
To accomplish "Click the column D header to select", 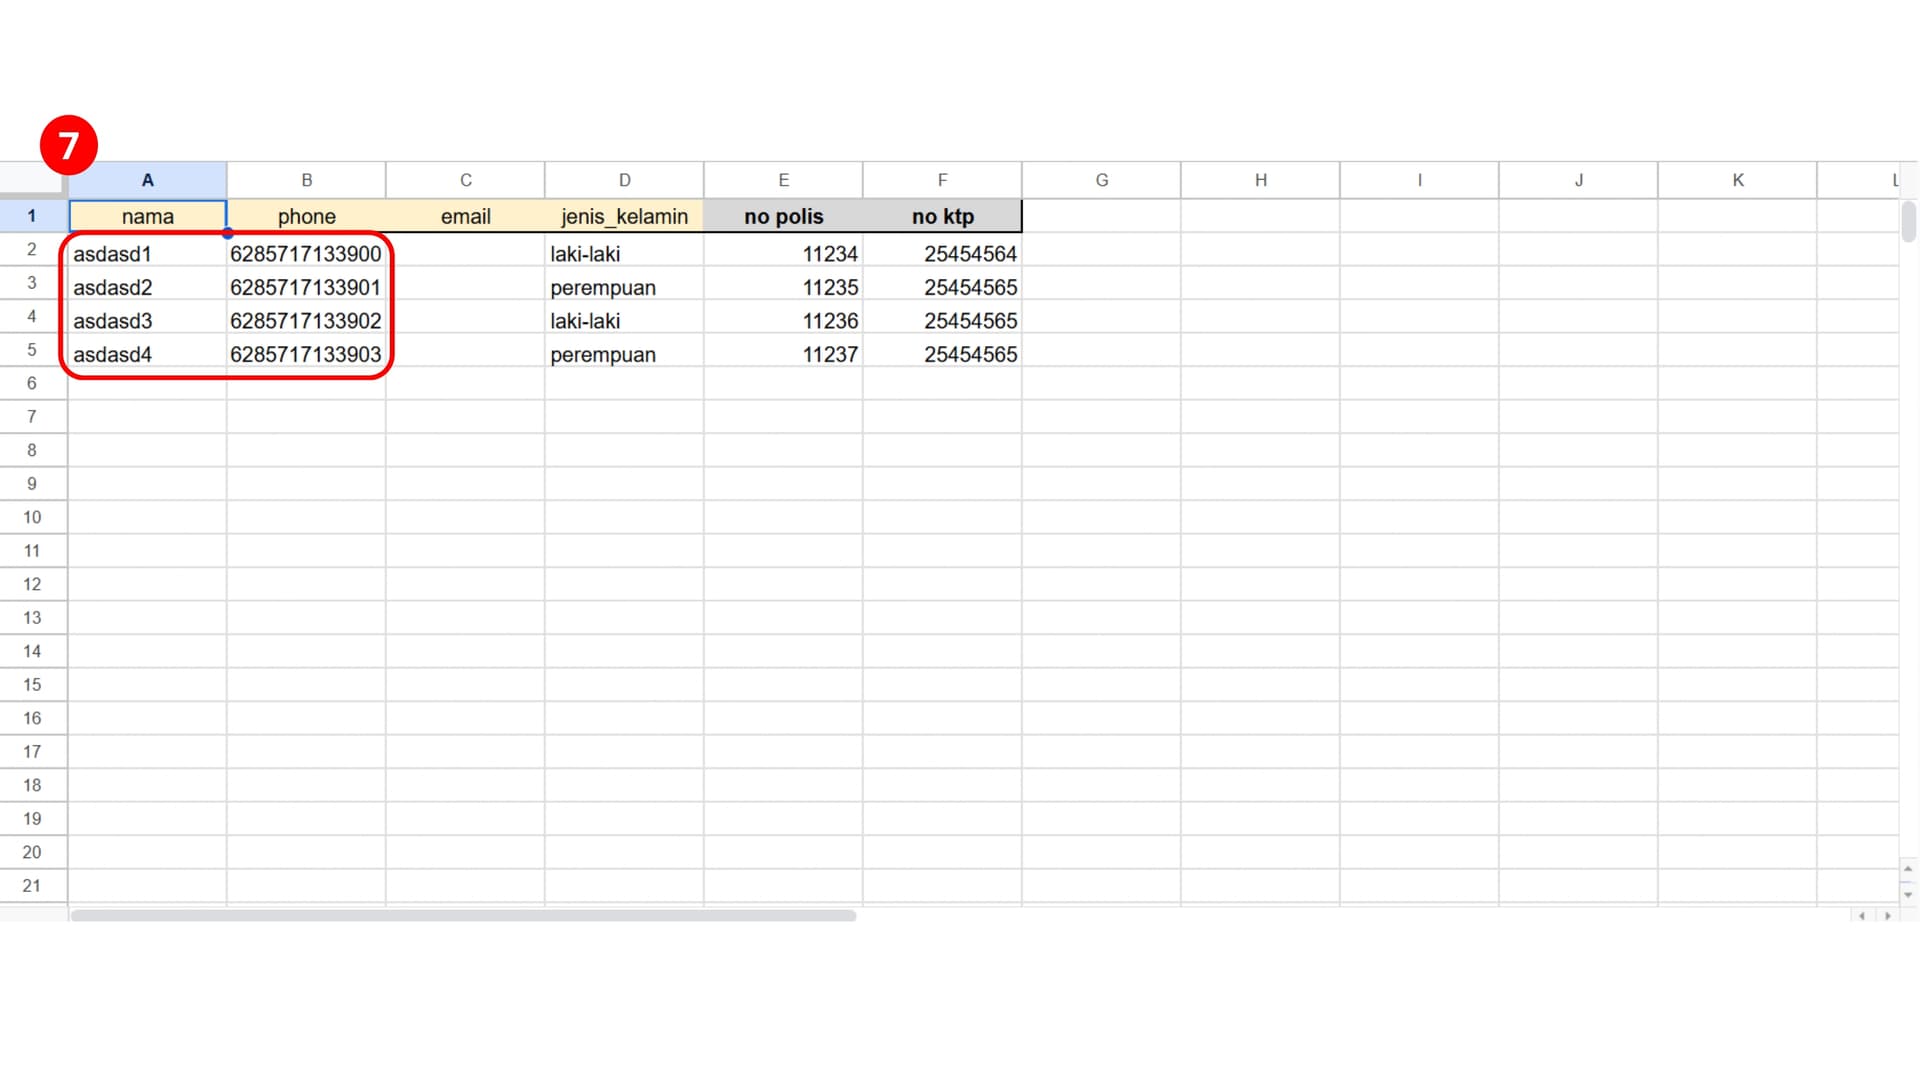I will coord(624,179).
